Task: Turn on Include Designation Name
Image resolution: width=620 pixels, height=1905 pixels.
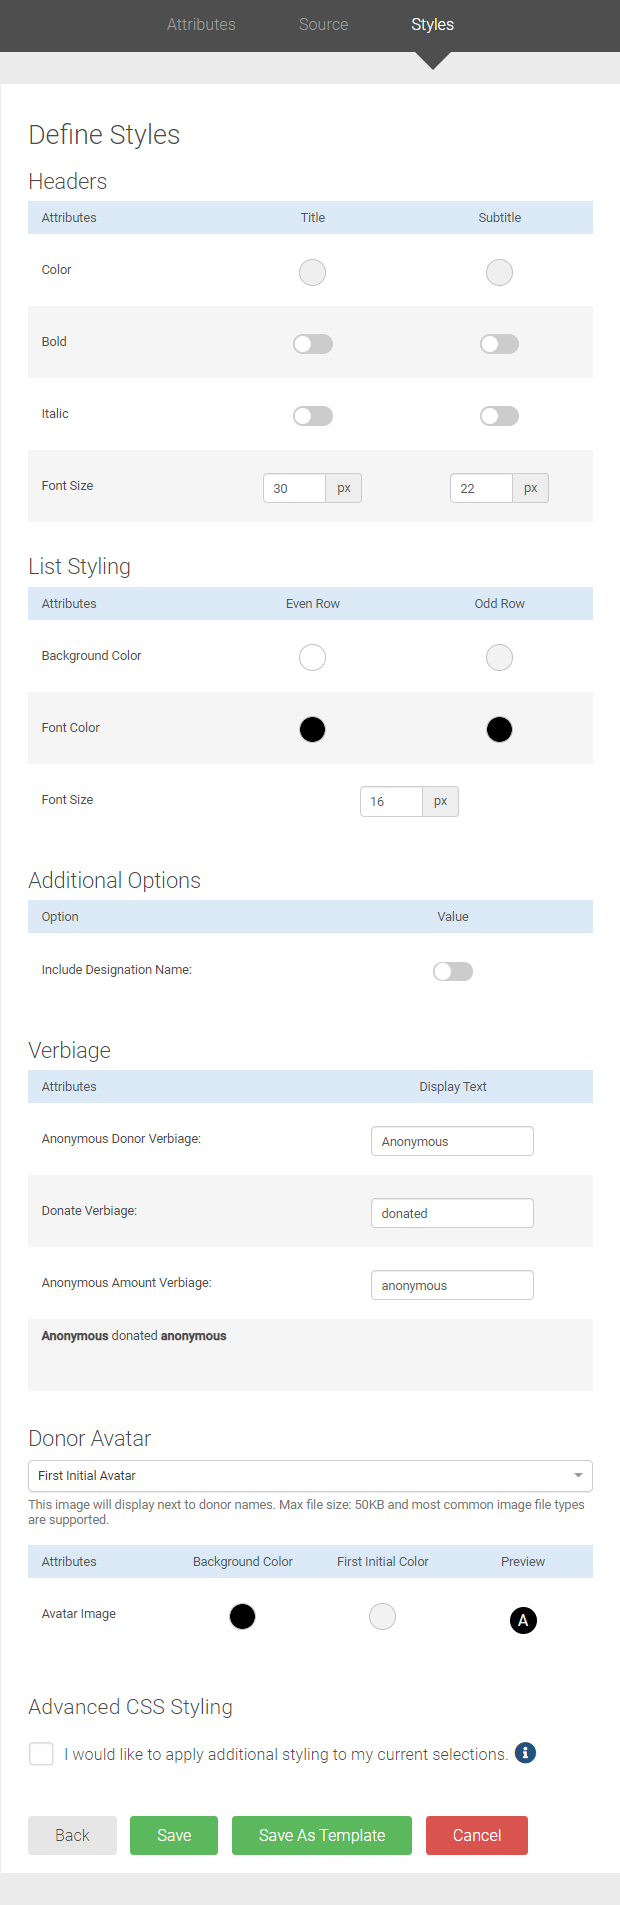Action: (453, 971)
